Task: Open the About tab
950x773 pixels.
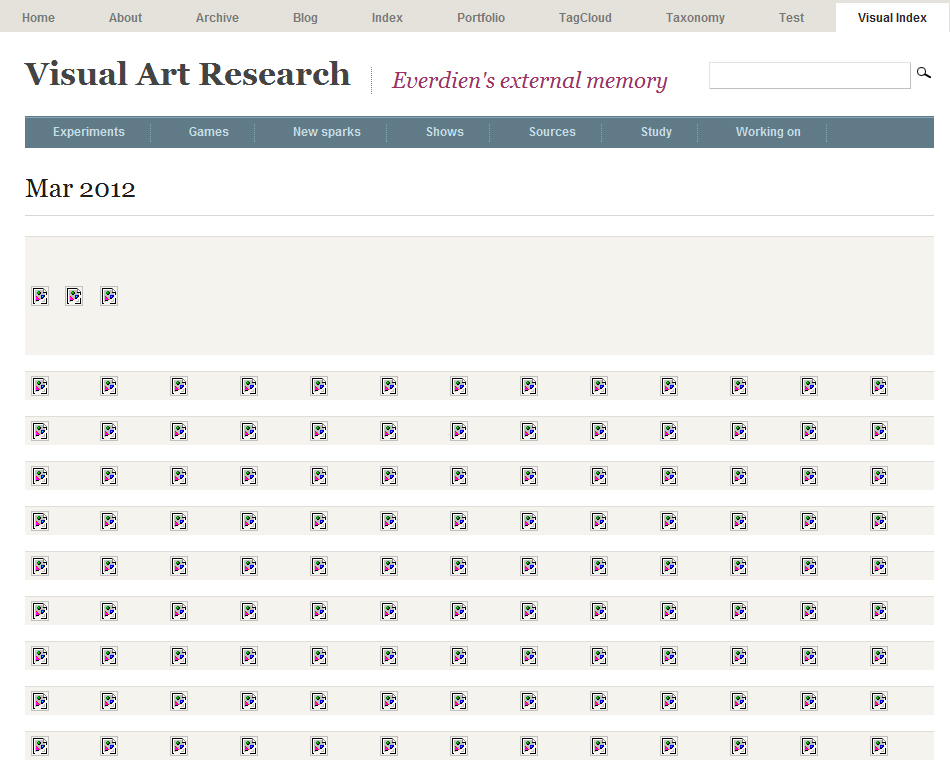Action: tap(125, 18)
